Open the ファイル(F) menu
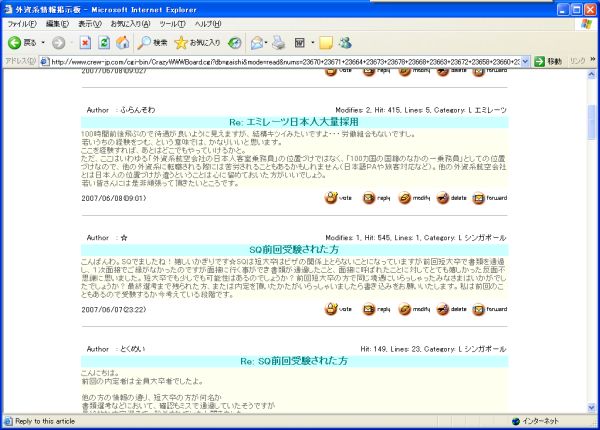 coord(22,23)
